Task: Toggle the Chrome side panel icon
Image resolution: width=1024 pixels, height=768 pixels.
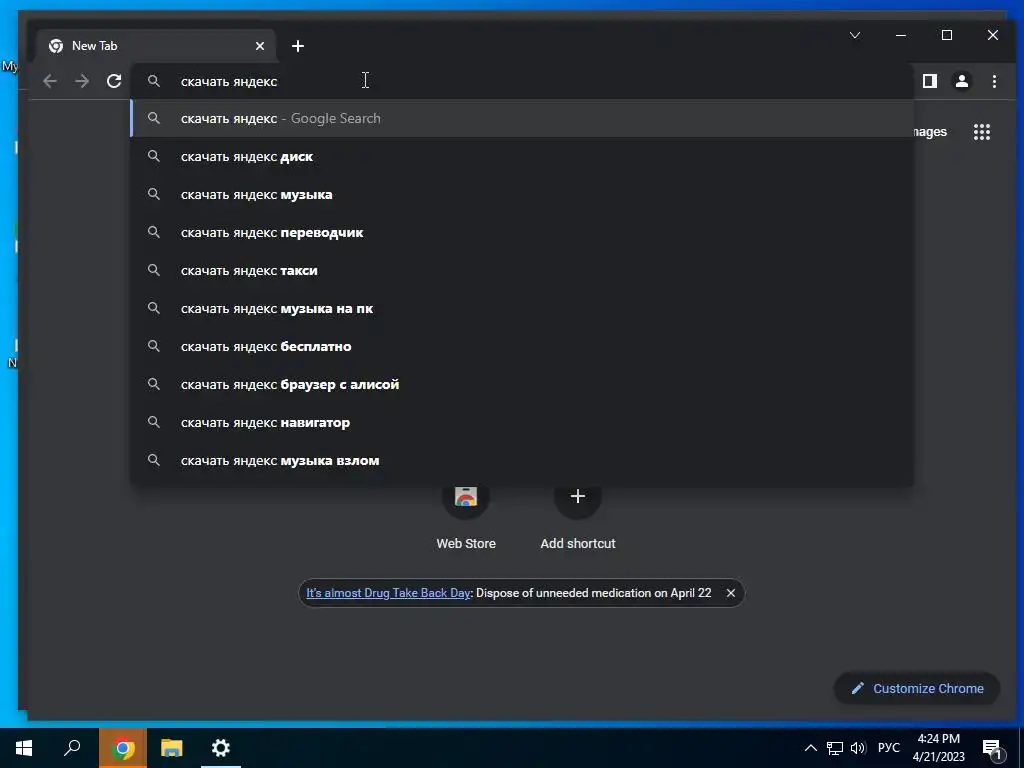Action: [x=930, y=81]
